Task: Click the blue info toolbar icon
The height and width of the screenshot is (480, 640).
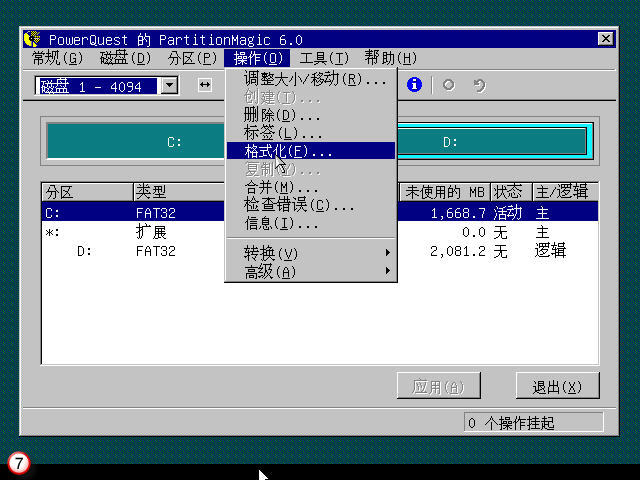Action: point(414,84)
